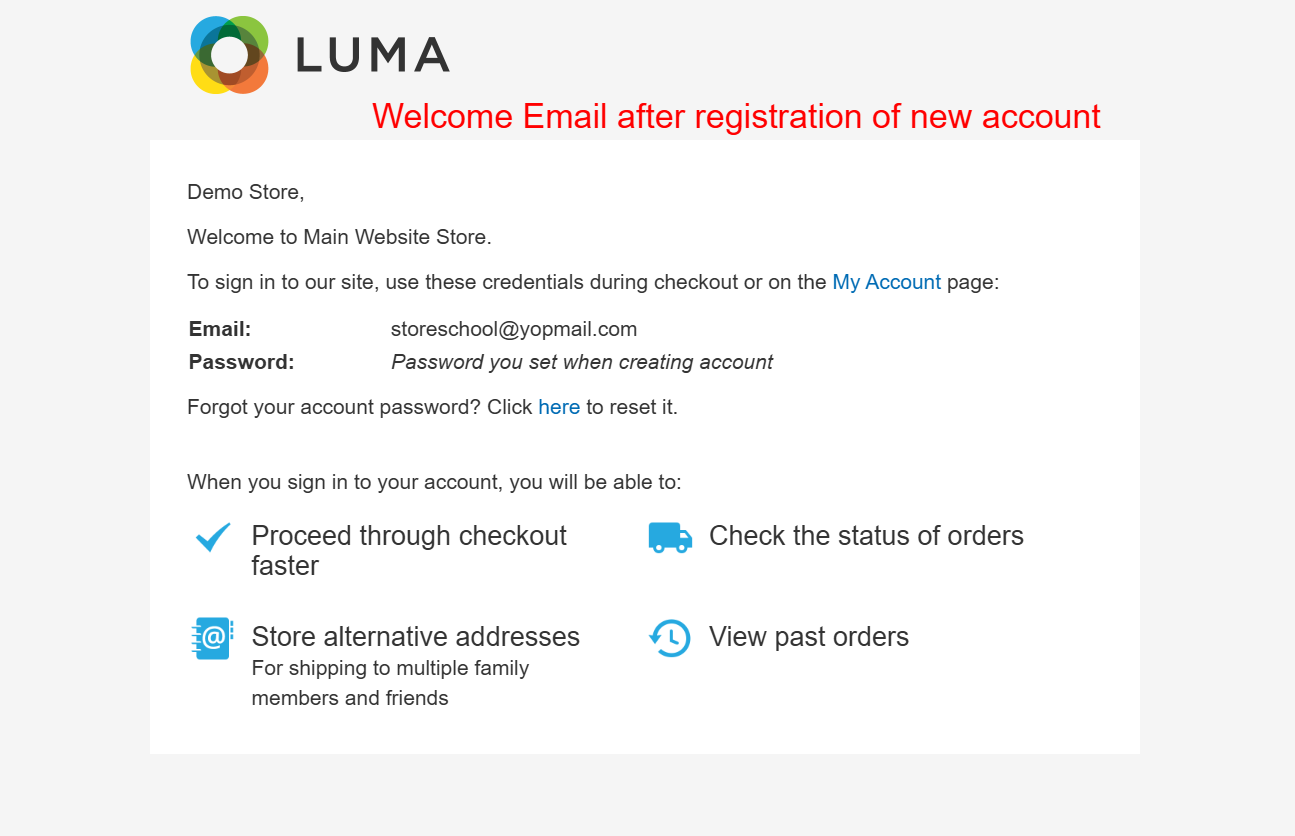Click the 'here' password reset link

[x=559, y=407]
